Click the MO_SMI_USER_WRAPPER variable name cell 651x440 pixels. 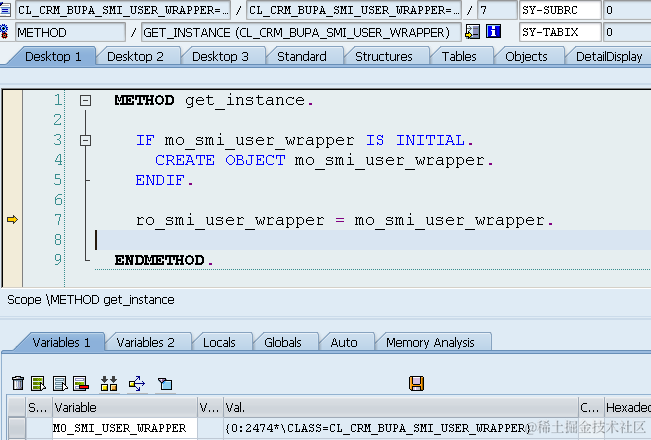coord(125,428)
